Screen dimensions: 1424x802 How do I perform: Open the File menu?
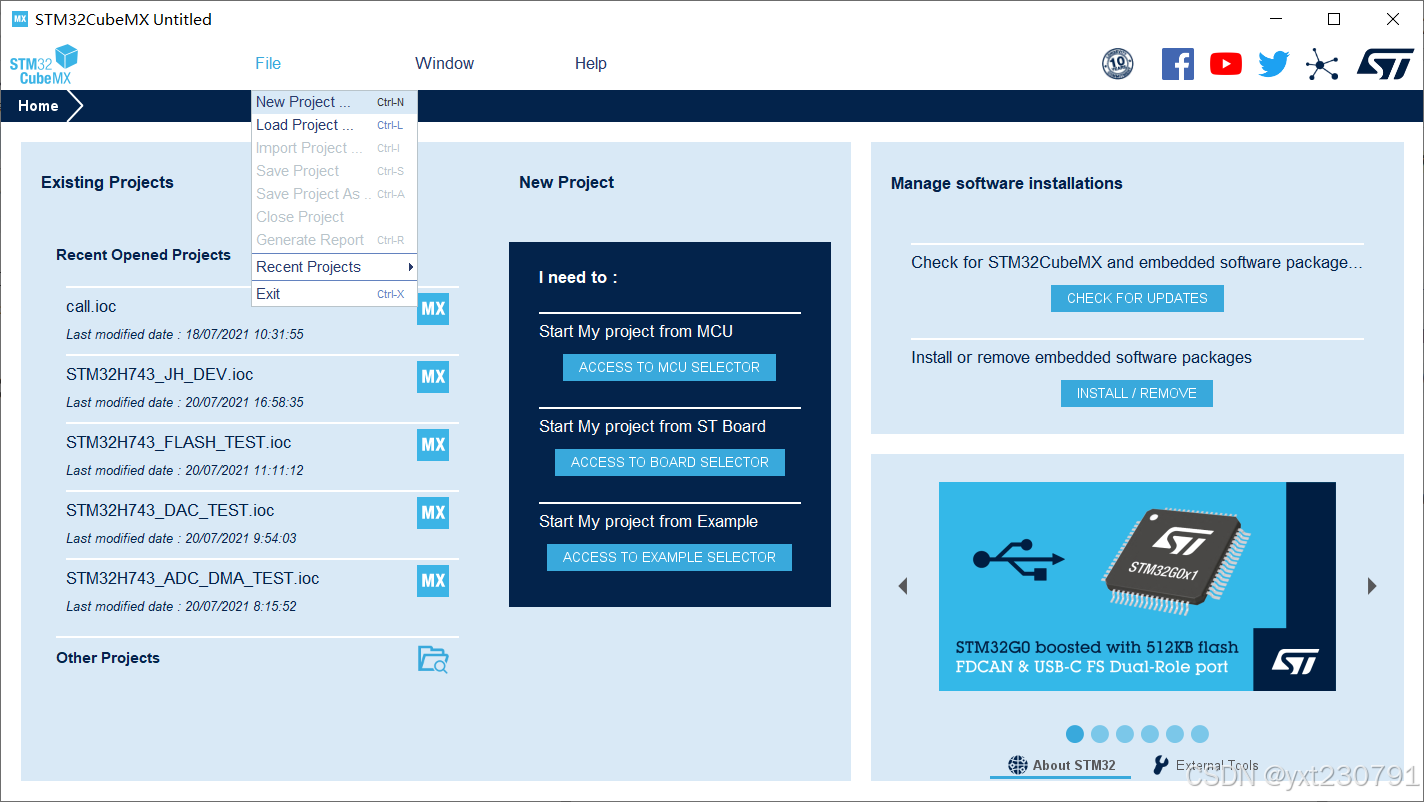pyautogui.click(x=268, y=63)
